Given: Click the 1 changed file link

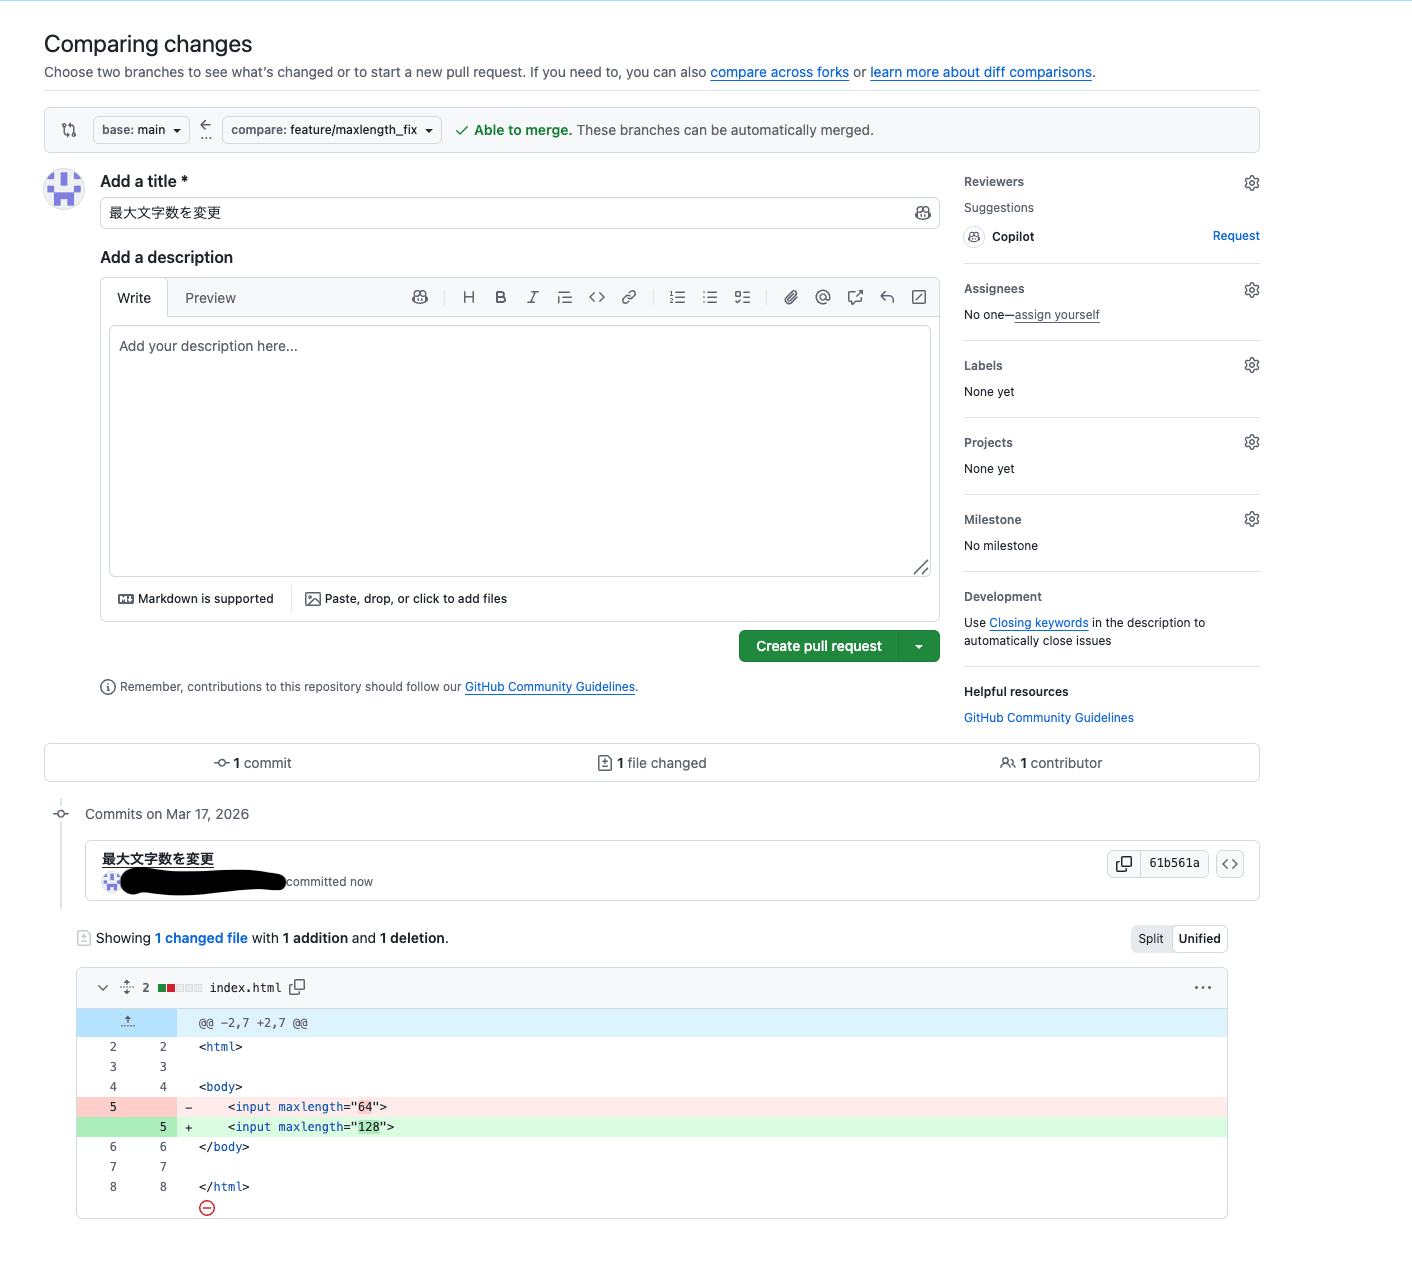Looking at the screenshot, I should 201,938.
